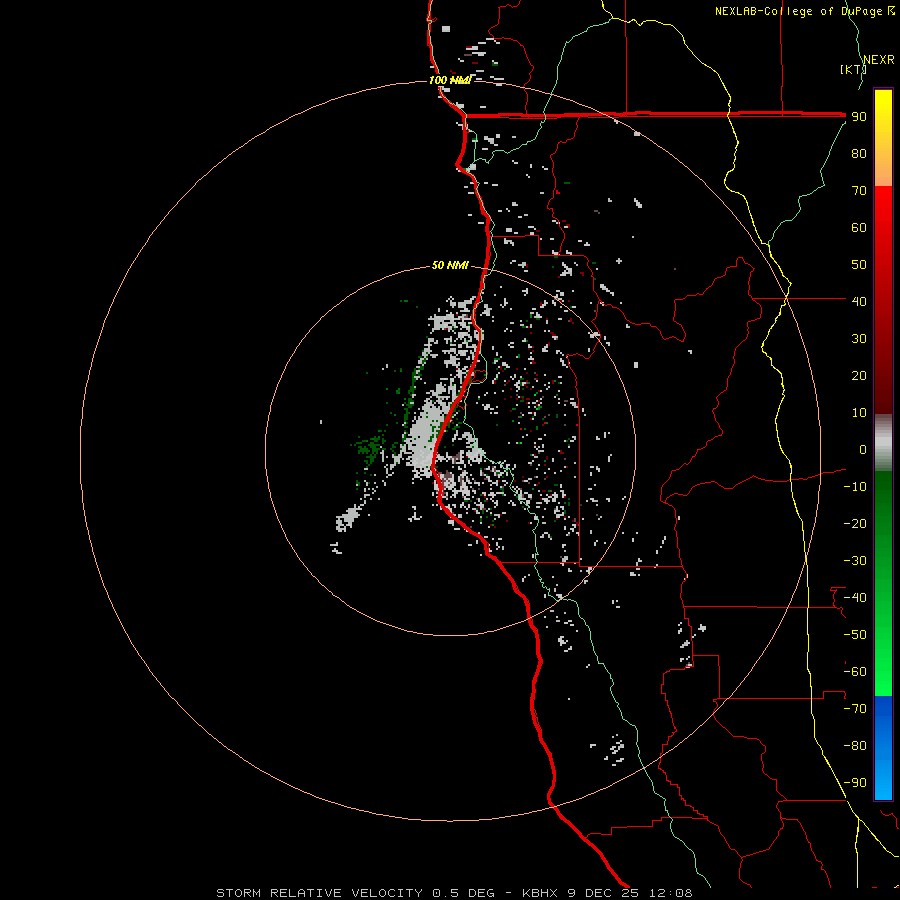900x900 pixels.
Task: Click the KBHX station identifier in caption
Action: pyautogui.click(x=540, y=893)
